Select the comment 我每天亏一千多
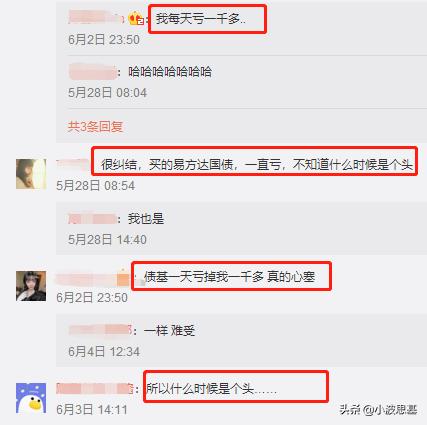Image resolution: width=427 pixels, height=425 pixels. click(201, 19)
